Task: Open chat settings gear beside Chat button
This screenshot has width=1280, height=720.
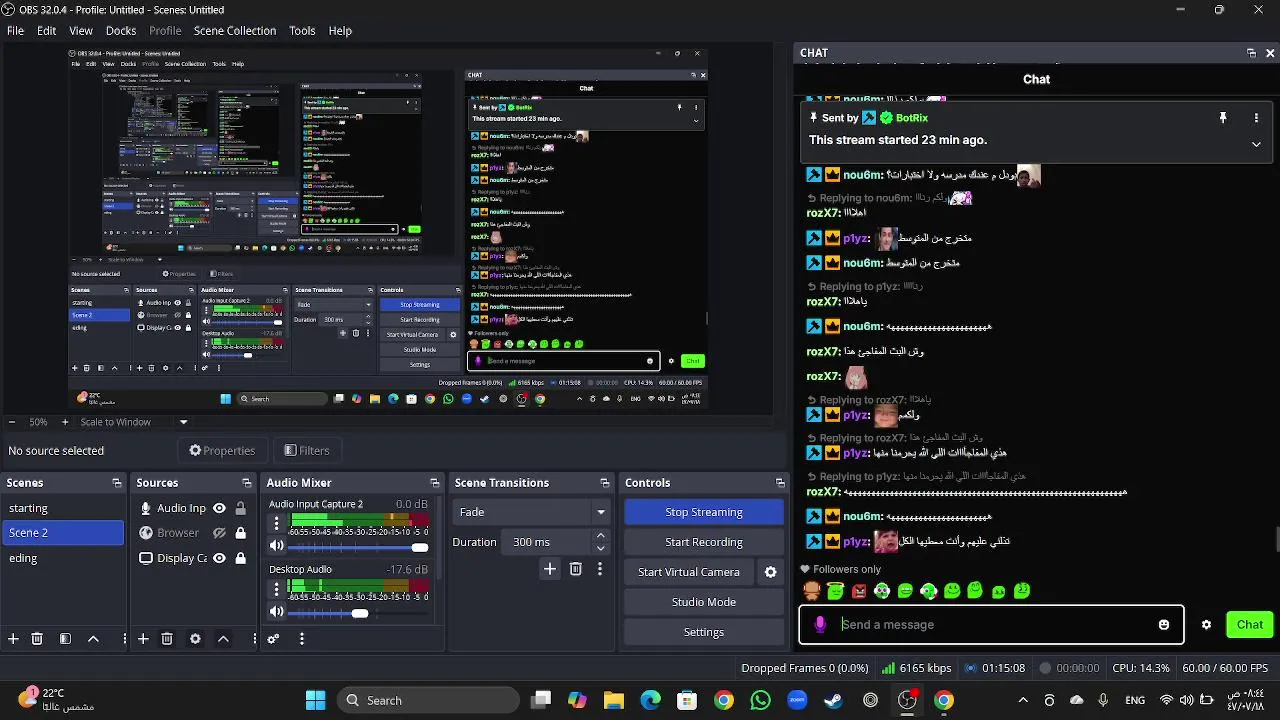Action: pyautogui.click(x=1206, y=625)
